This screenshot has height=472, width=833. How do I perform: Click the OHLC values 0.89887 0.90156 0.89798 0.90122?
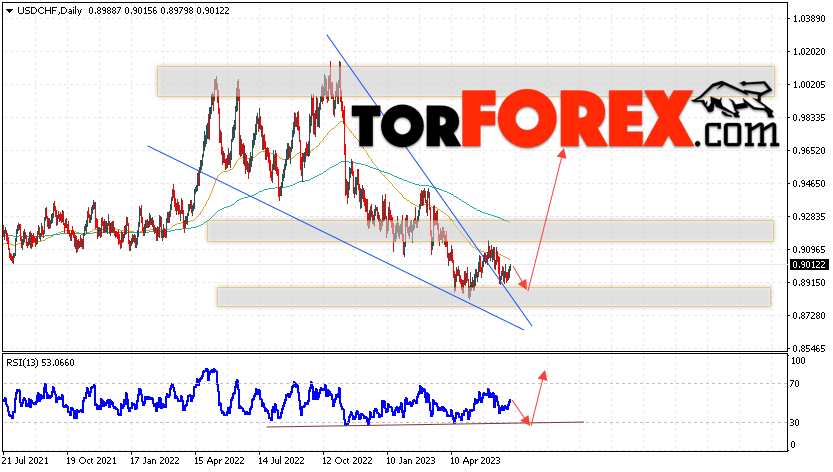click(159, 11)
